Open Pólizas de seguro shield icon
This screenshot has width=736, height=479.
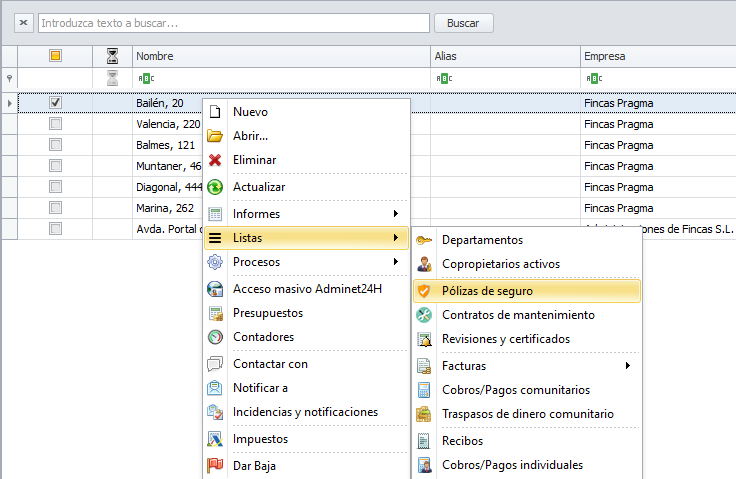click(x=424, y=291)
